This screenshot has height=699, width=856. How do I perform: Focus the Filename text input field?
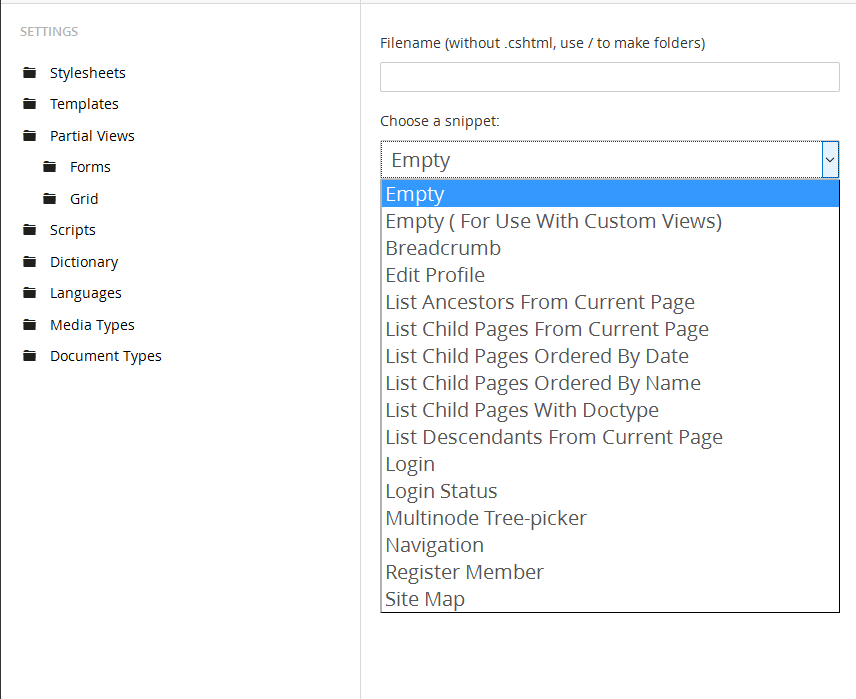click(x=609, y=77)
